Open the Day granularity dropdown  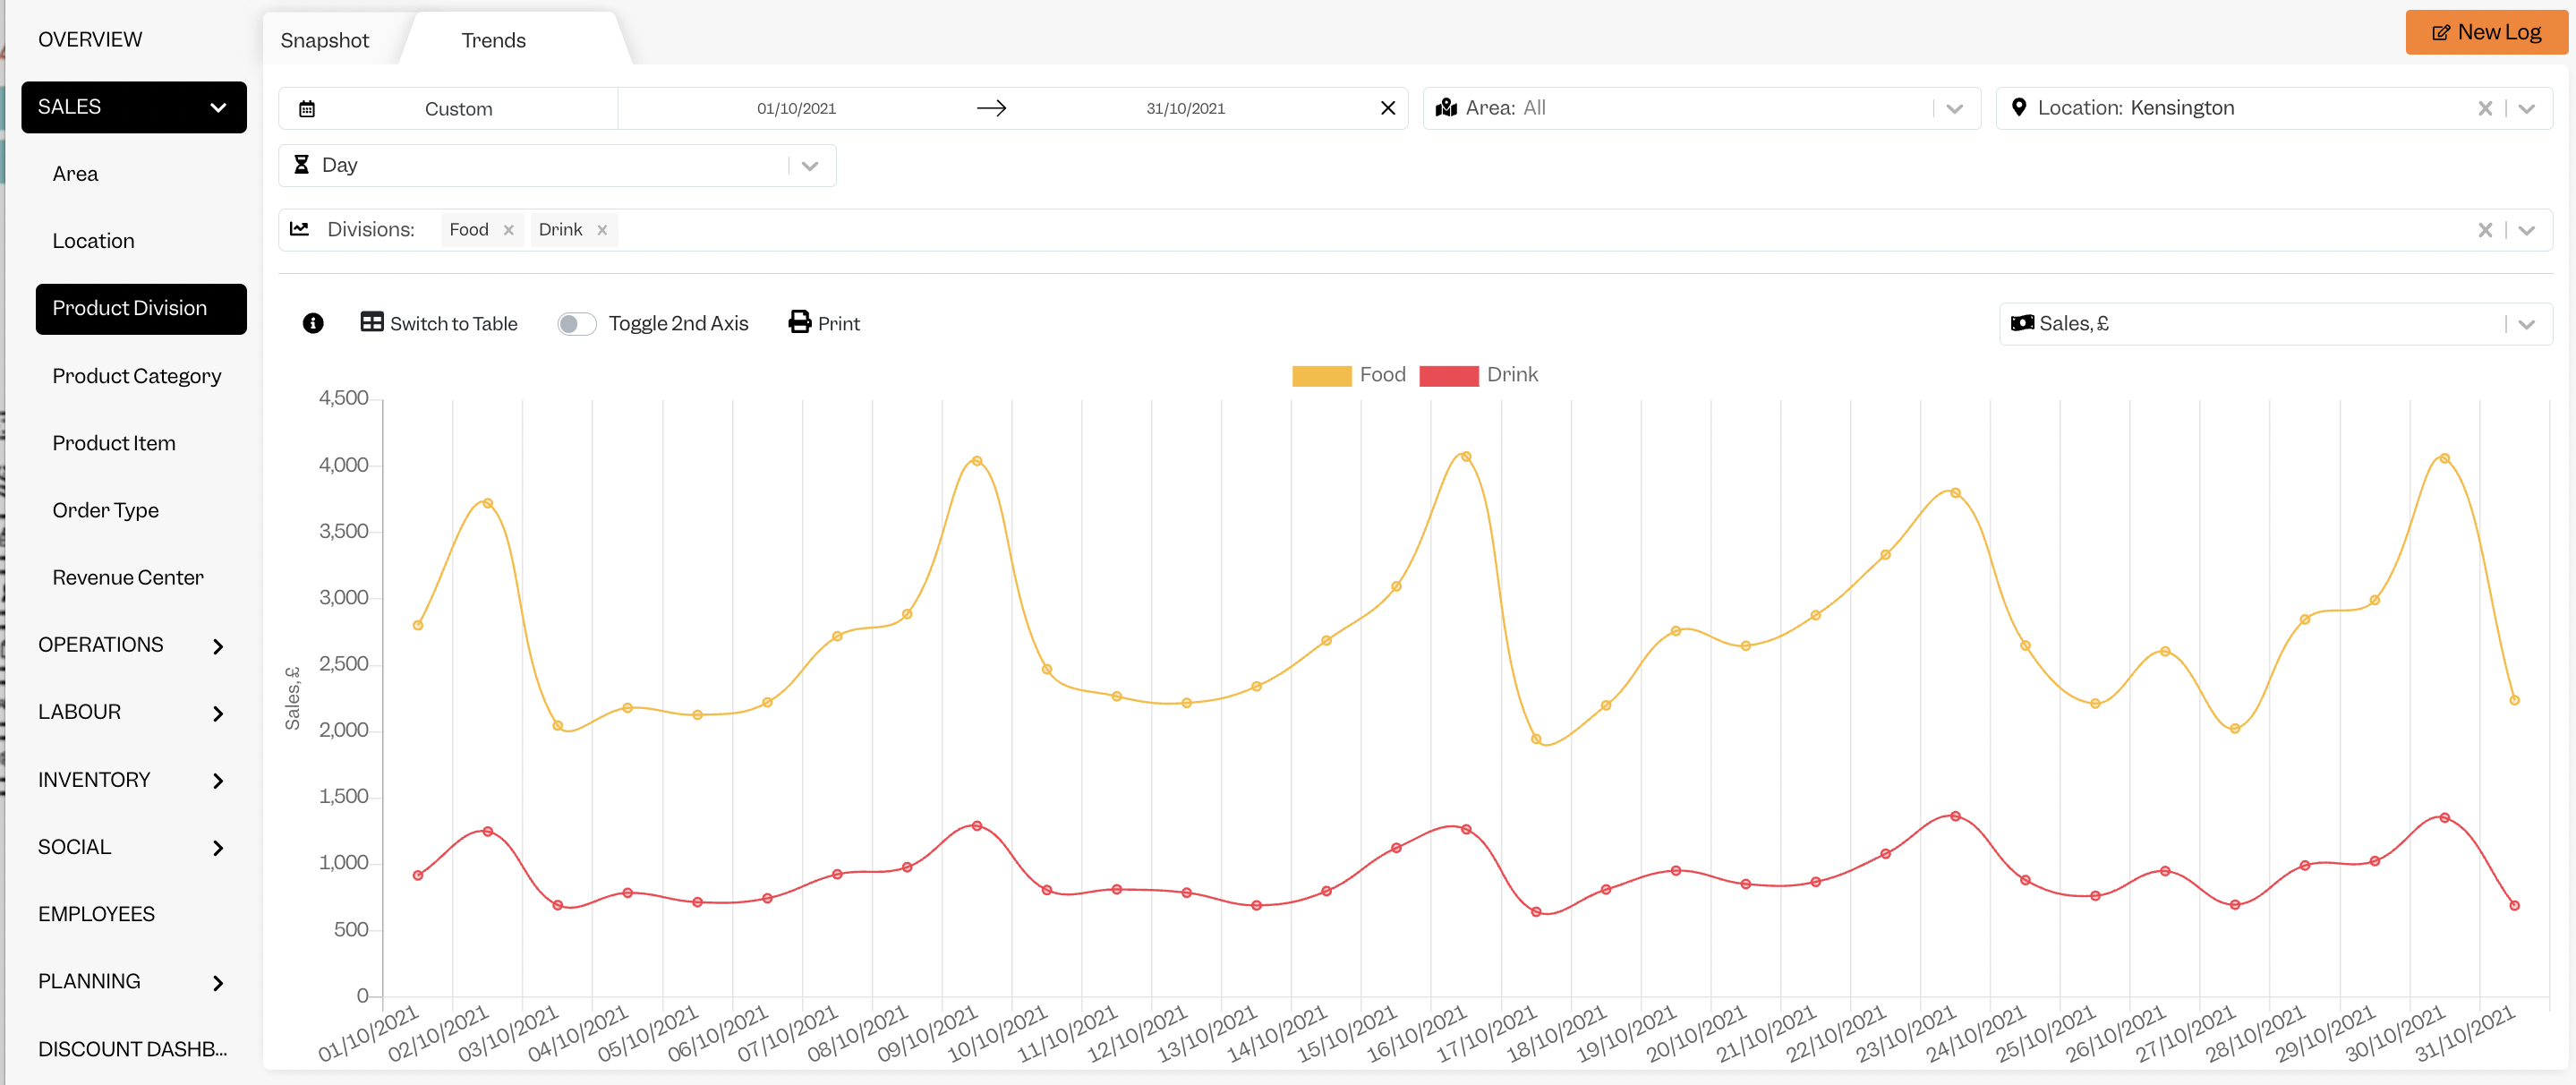pos(557,165)
